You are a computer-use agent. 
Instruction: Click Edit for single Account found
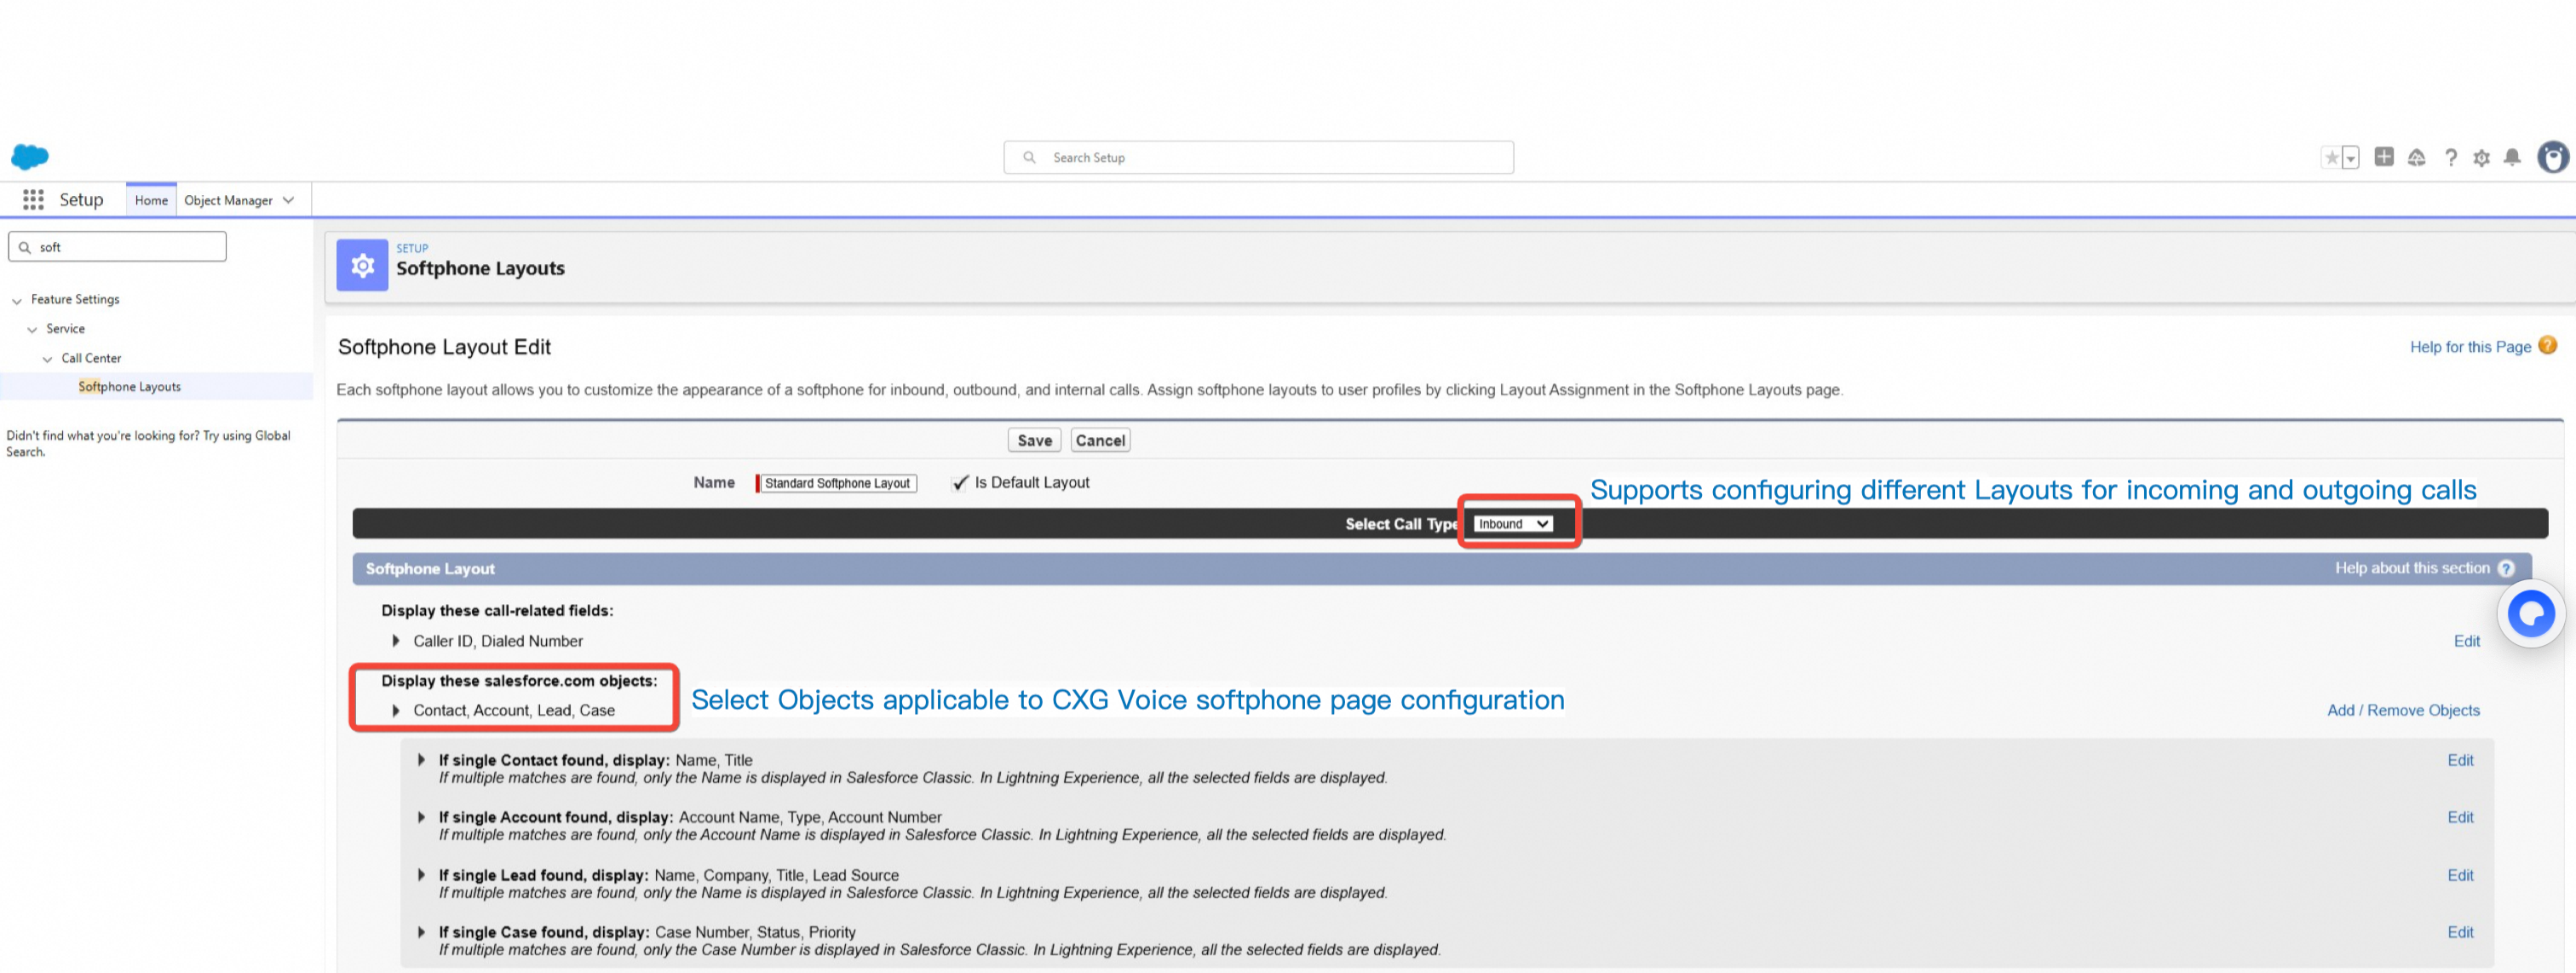pyautogui.click(x=2460, y=817)
